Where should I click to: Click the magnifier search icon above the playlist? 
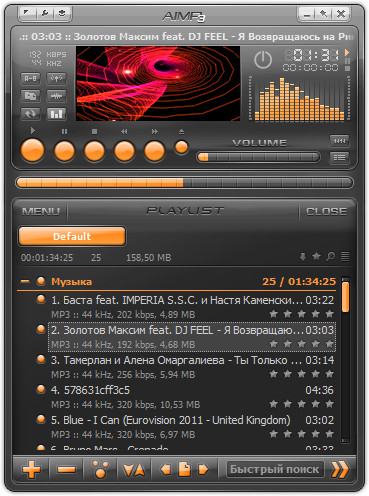(x=331, y=256)
